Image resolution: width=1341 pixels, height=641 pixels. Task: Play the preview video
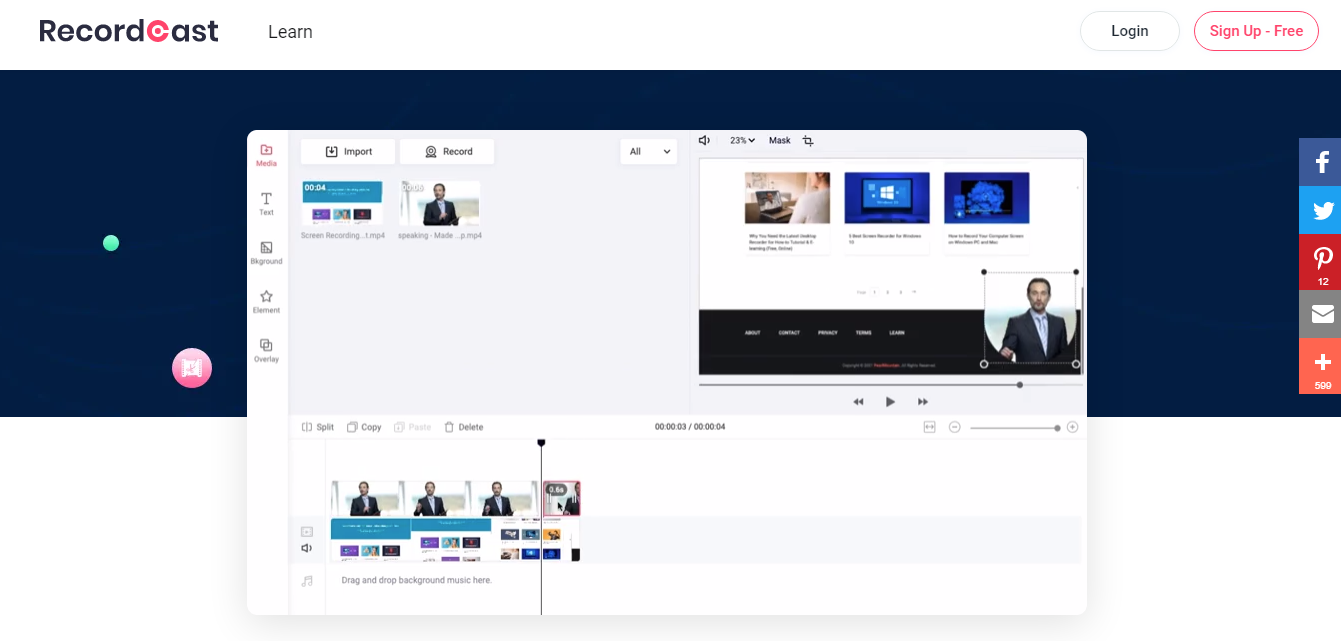point(890,402)
